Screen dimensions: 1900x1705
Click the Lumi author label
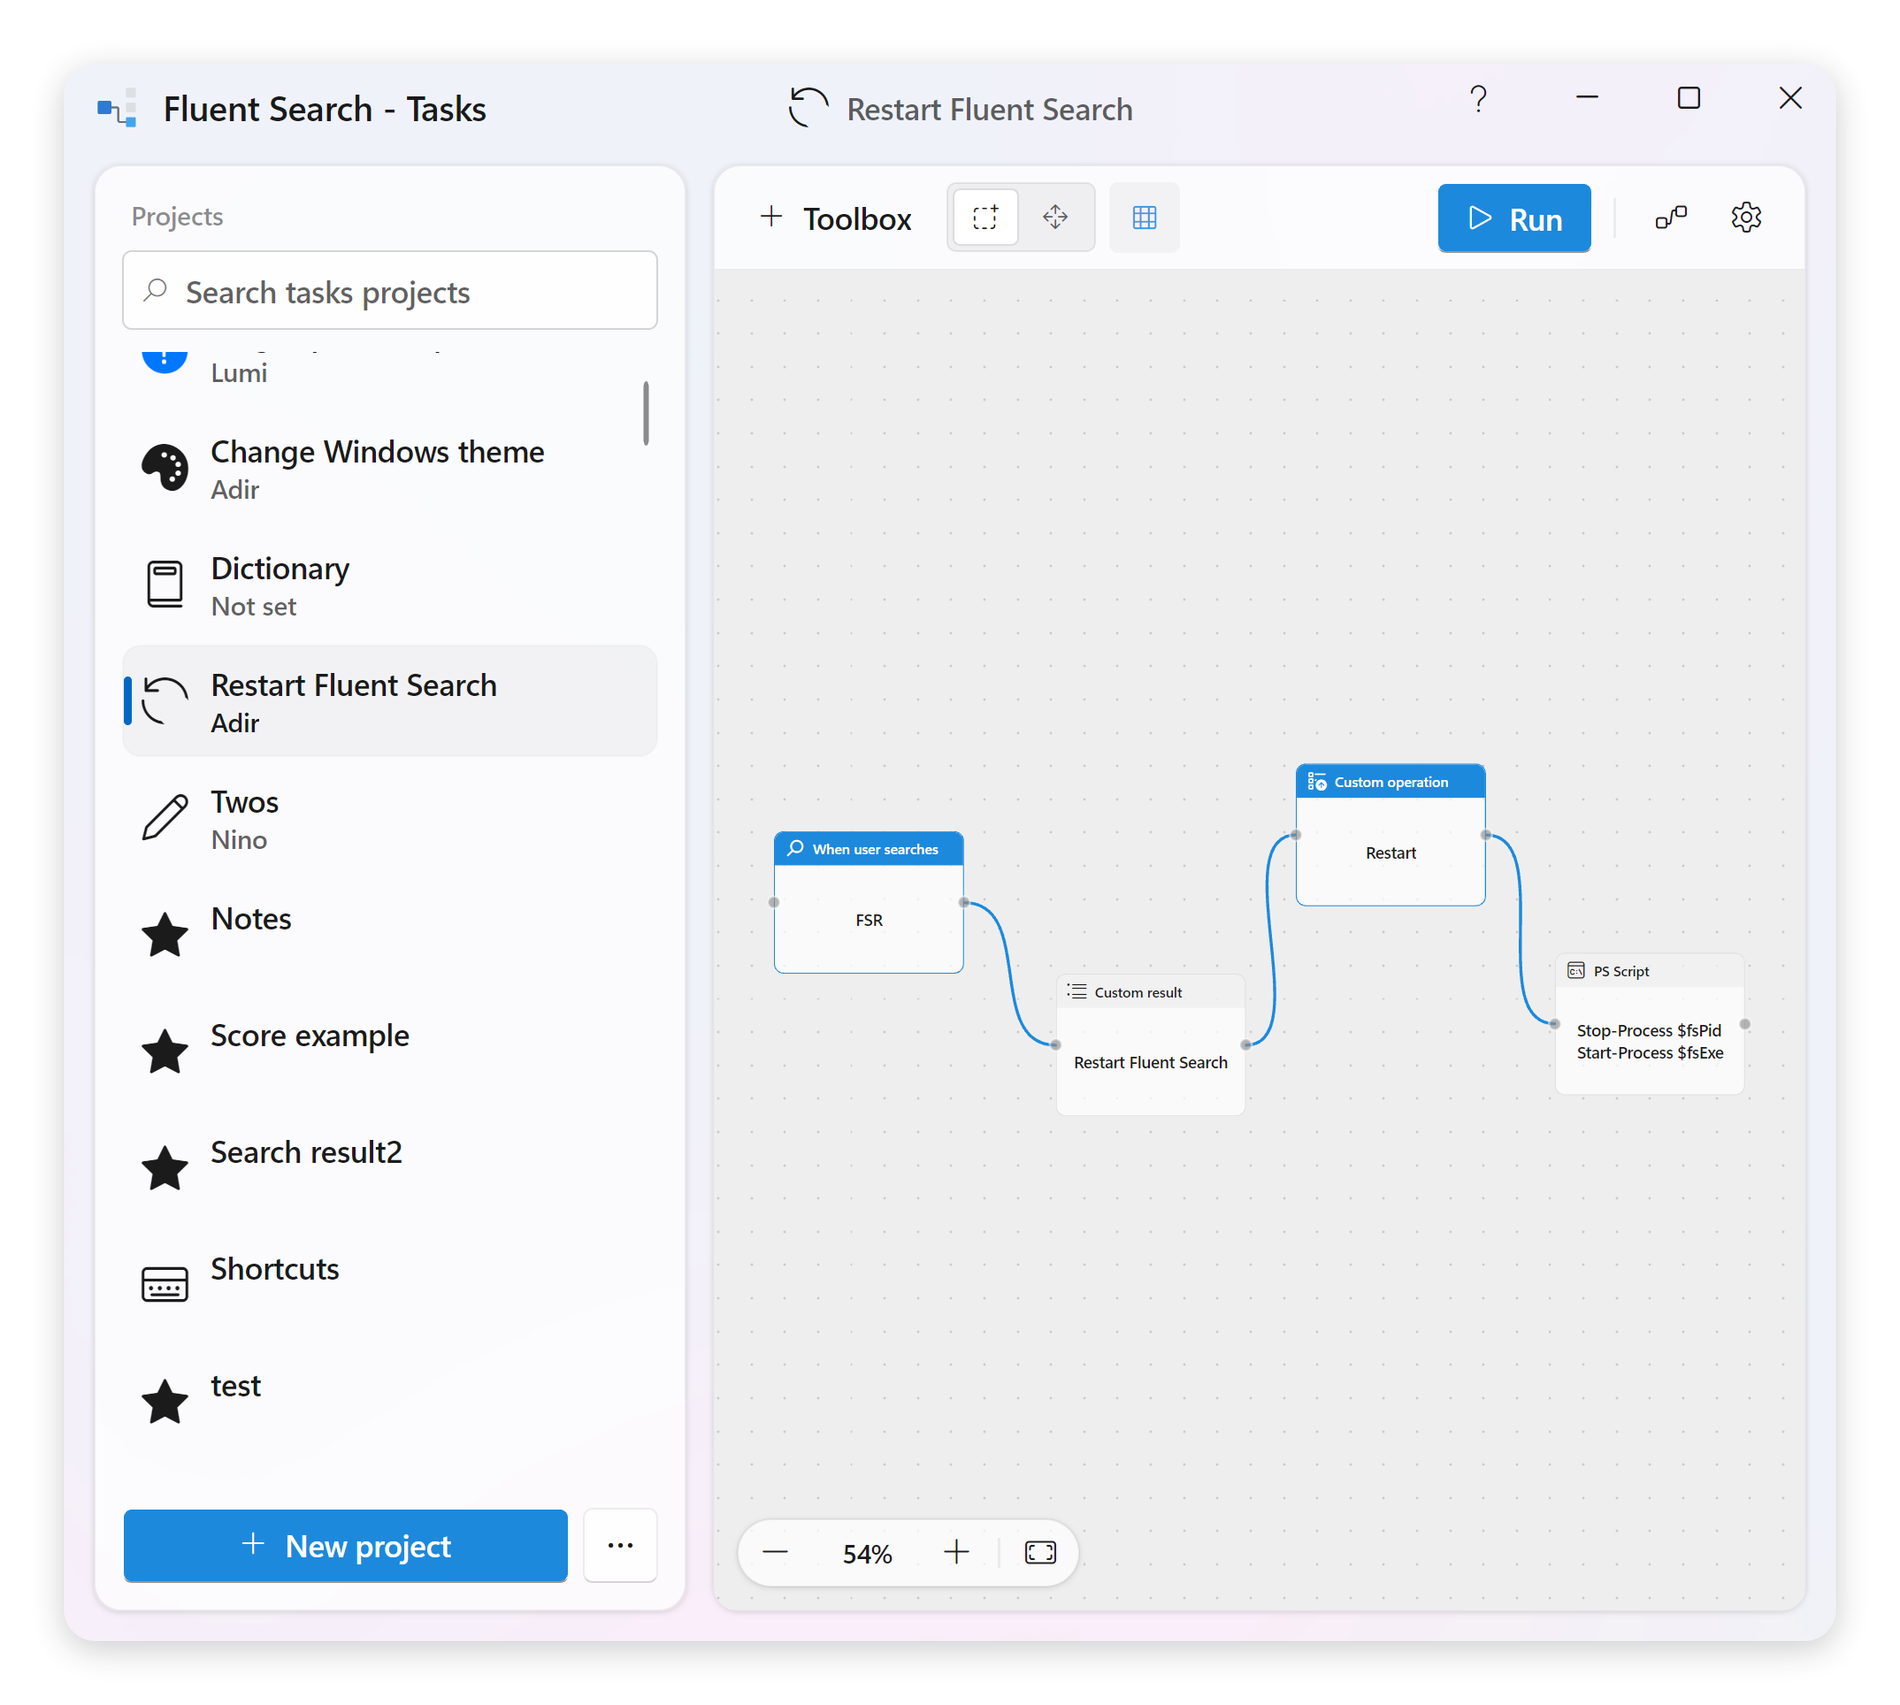239,373
